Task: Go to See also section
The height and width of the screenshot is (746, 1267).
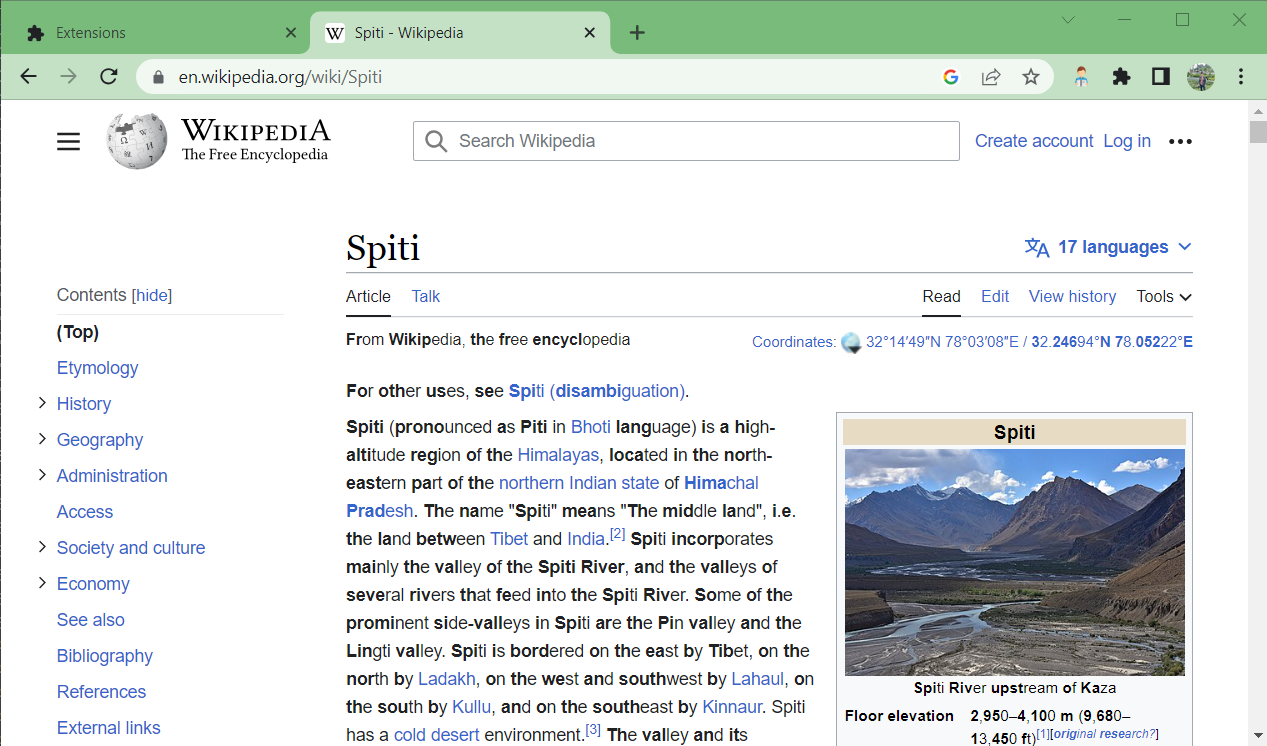Action: click(91, 620)
